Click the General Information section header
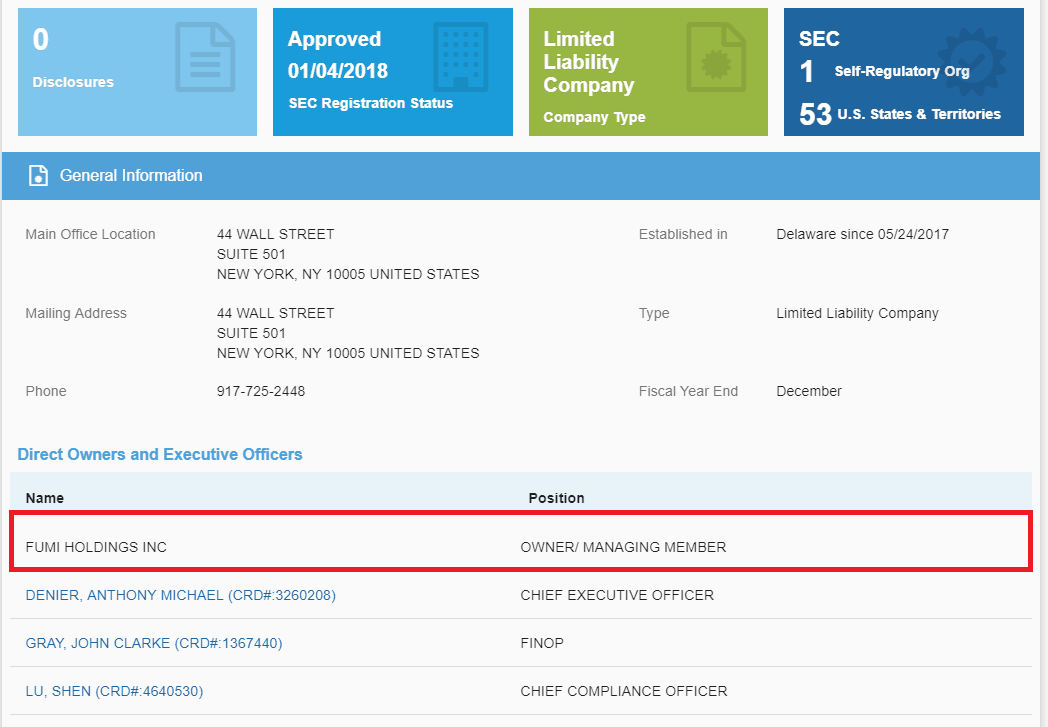The height and width of the screenshot is (727, 1048). point(131,176)
